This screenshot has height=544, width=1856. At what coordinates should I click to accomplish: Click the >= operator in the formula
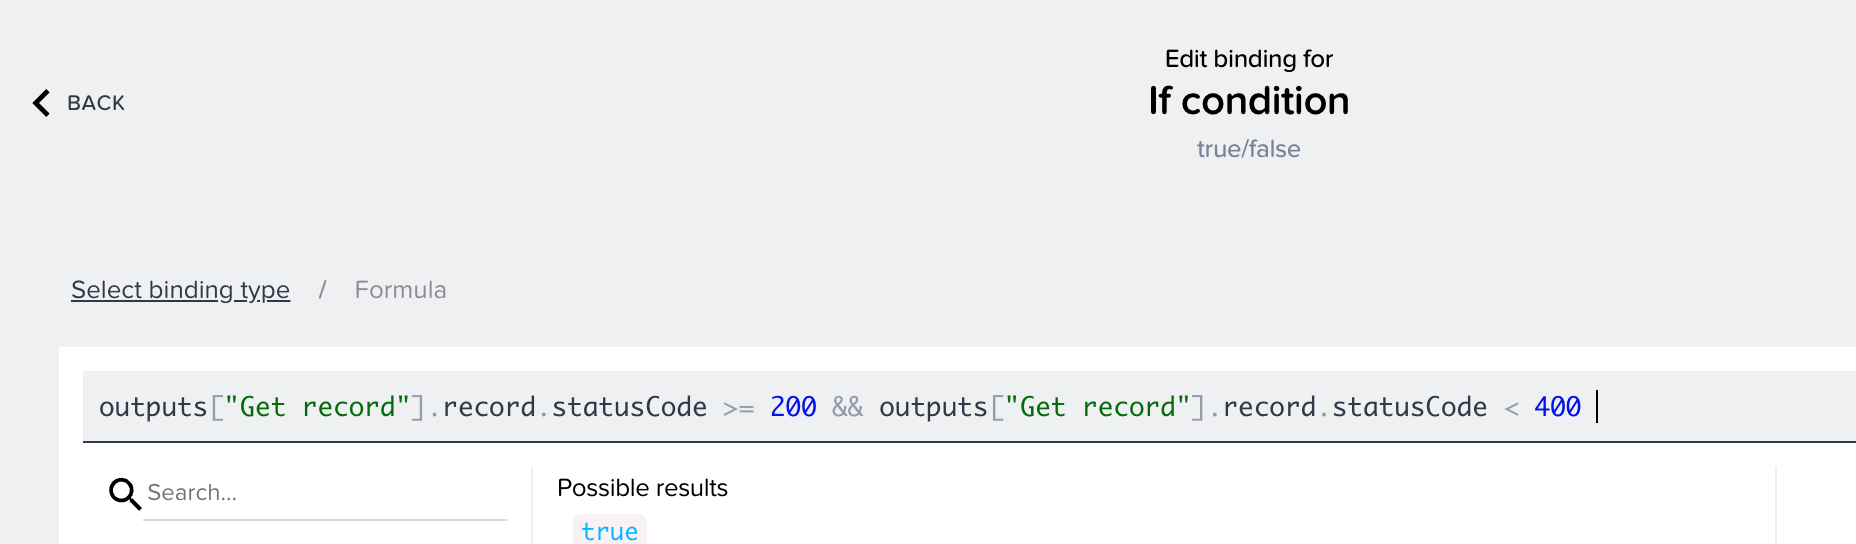click(738, 408)
